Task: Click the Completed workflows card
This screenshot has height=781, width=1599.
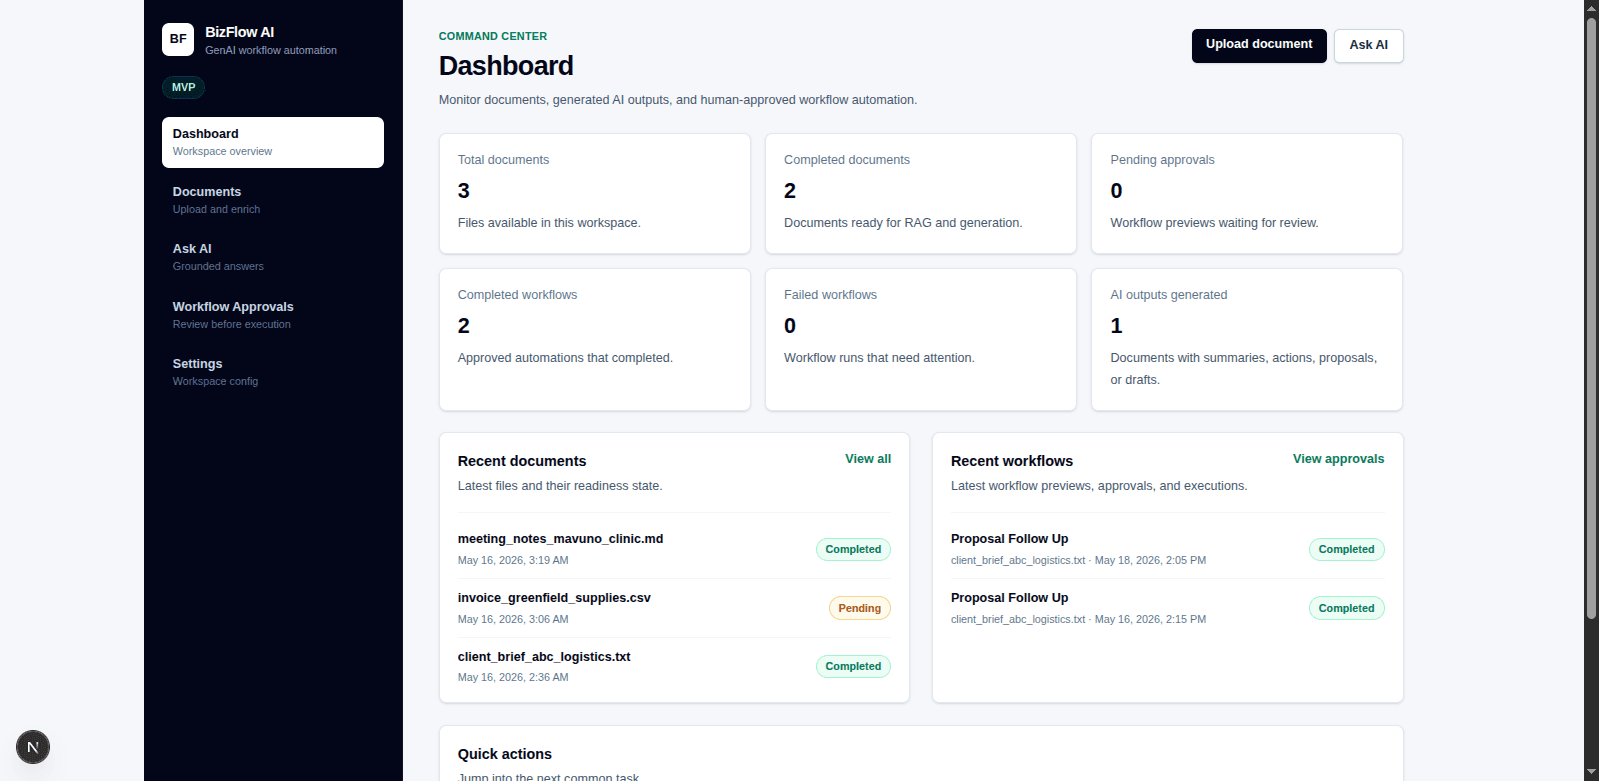Action: click(595, 340)
